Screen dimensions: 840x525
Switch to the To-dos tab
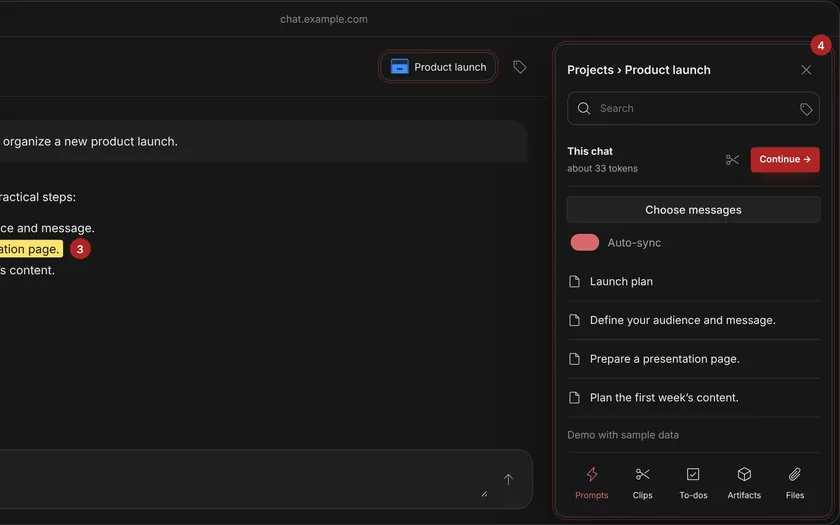[693, 483]
